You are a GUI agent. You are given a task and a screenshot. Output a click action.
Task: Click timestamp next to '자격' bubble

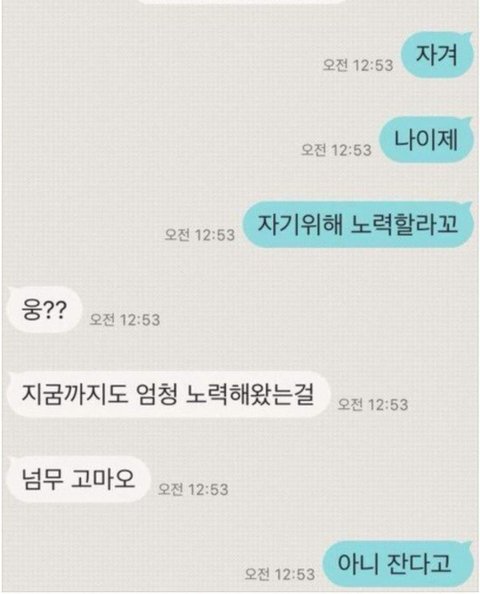(358, 65)
